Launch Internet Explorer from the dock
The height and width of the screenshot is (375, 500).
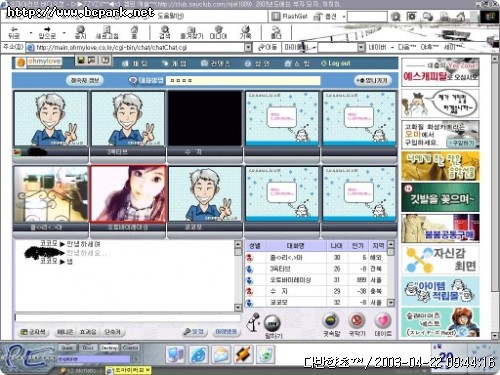[x=198, y=355]
